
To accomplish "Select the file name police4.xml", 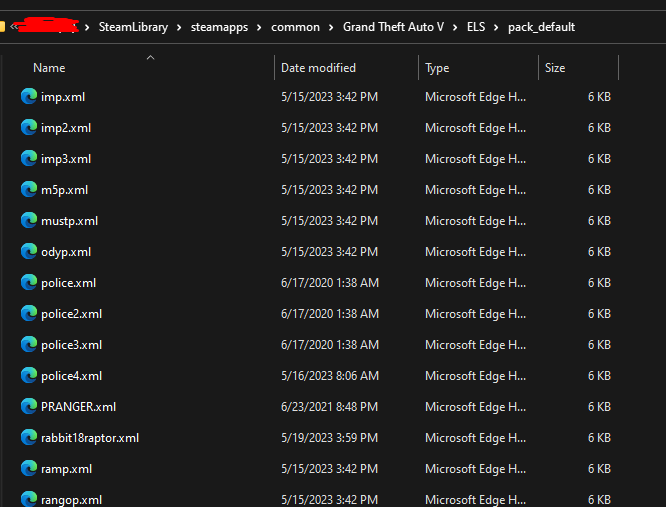I will [x=71, y=376].
